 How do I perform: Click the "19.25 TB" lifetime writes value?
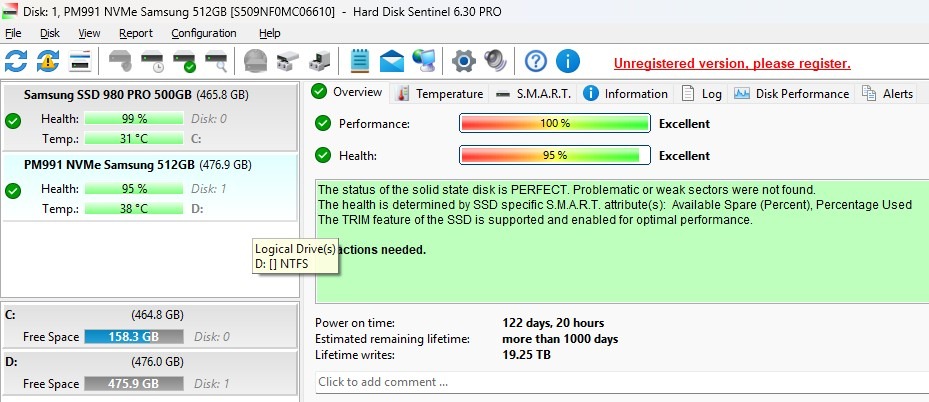click(x=526, y=355)
